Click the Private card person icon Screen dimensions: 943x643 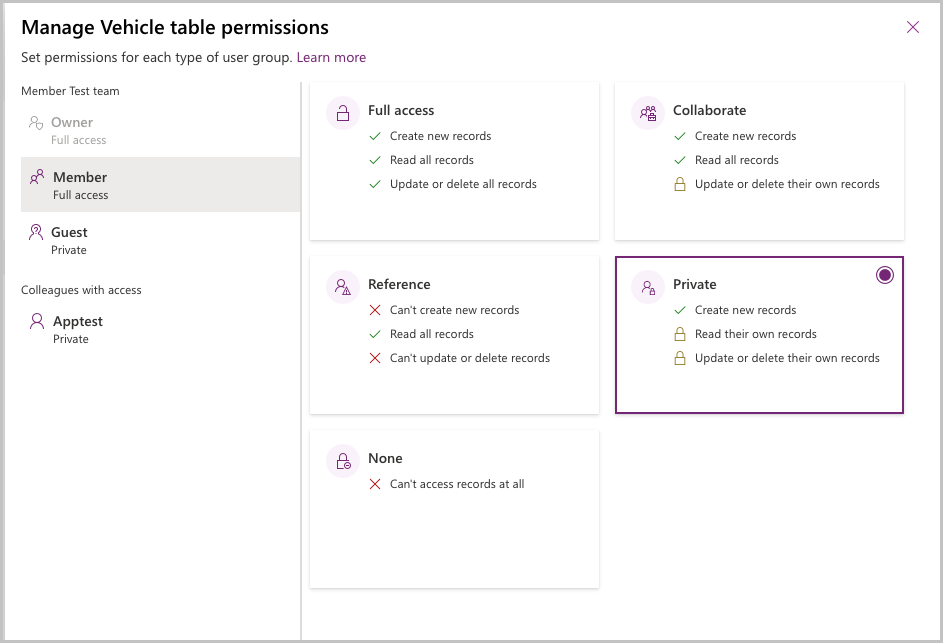(647, 286)
